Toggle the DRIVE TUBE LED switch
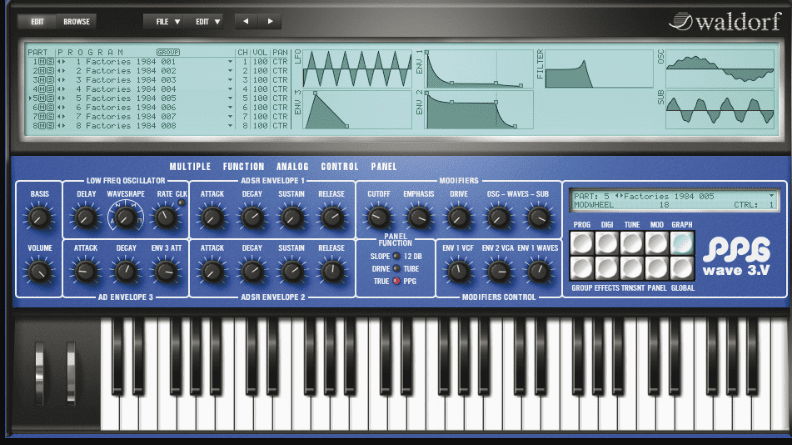Viewport: 792px width, 445px height. coord(396,269)
